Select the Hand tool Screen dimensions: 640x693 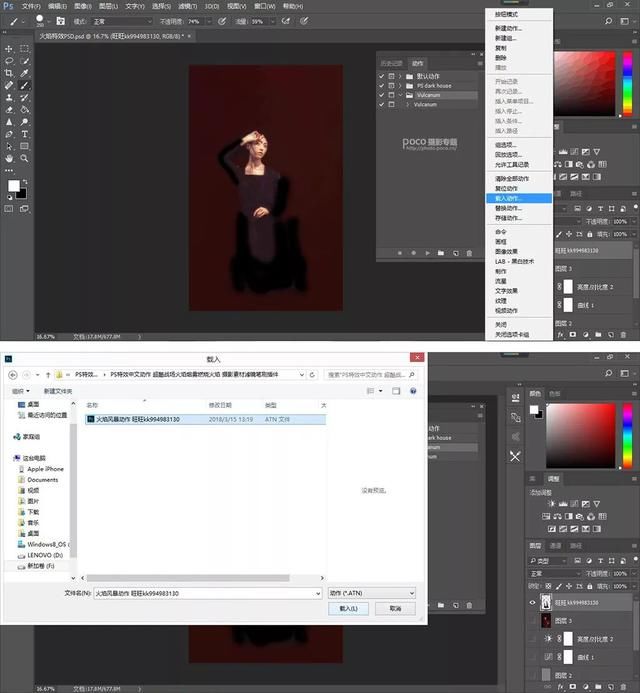(x=10, y=158)
